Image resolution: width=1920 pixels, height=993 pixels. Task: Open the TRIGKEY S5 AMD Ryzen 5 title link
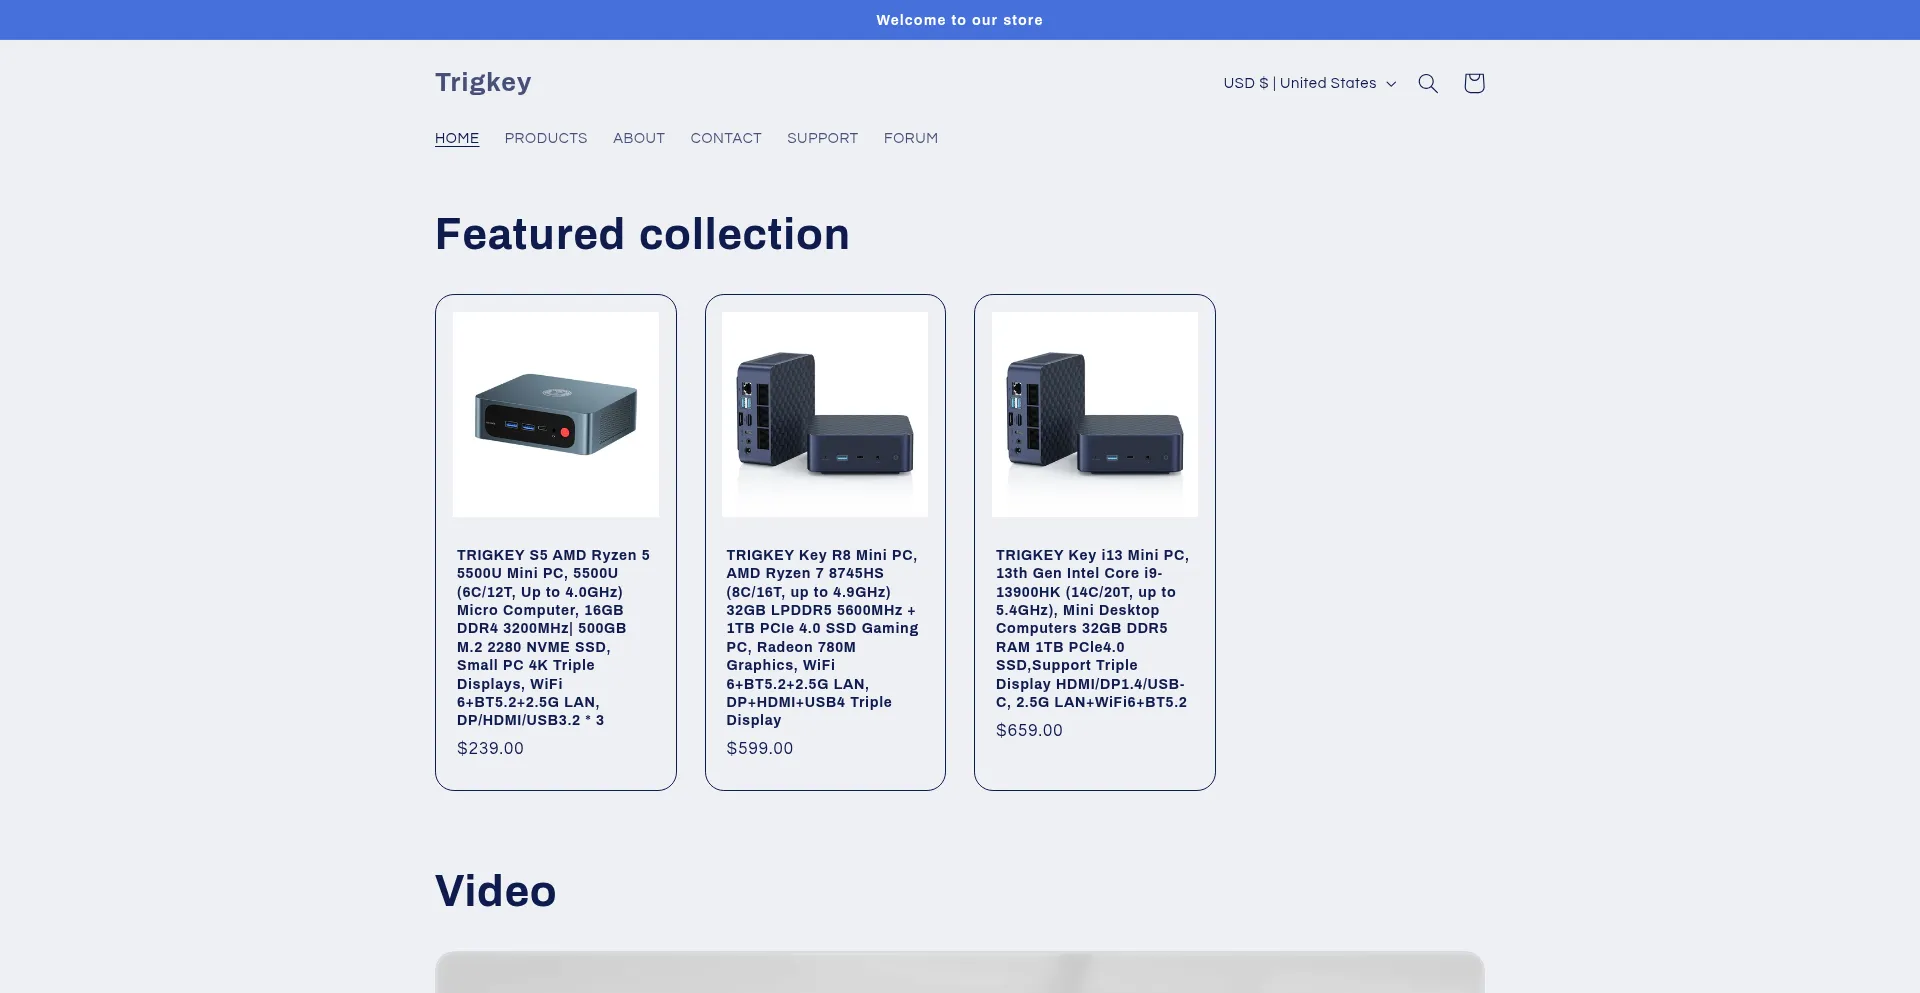click(x=555, y=637)
